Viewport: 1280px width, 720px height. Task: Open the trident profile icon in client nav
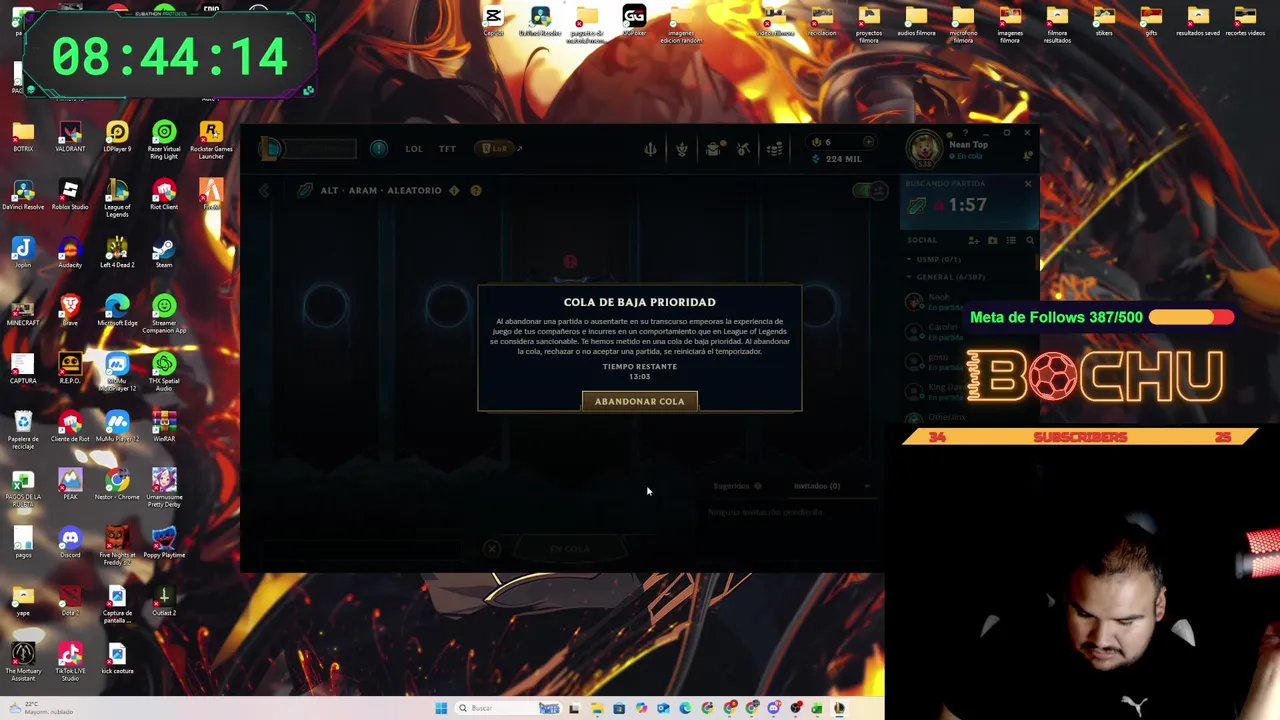[x=650, y=149]
